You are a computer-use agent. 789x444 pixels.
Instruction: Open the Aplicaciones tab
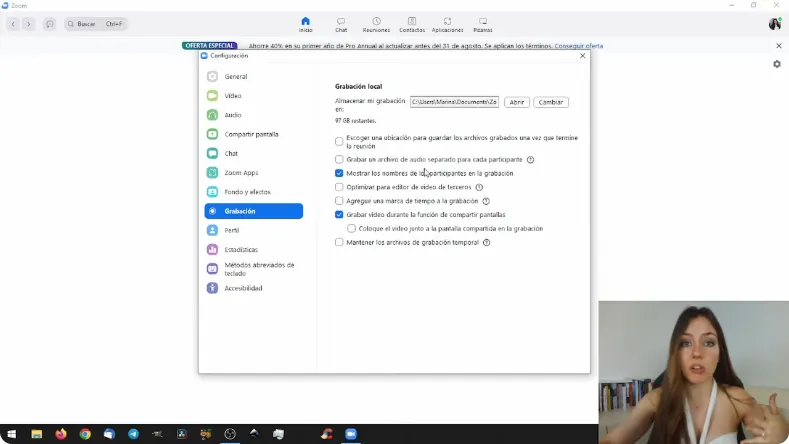pos(447,24)
